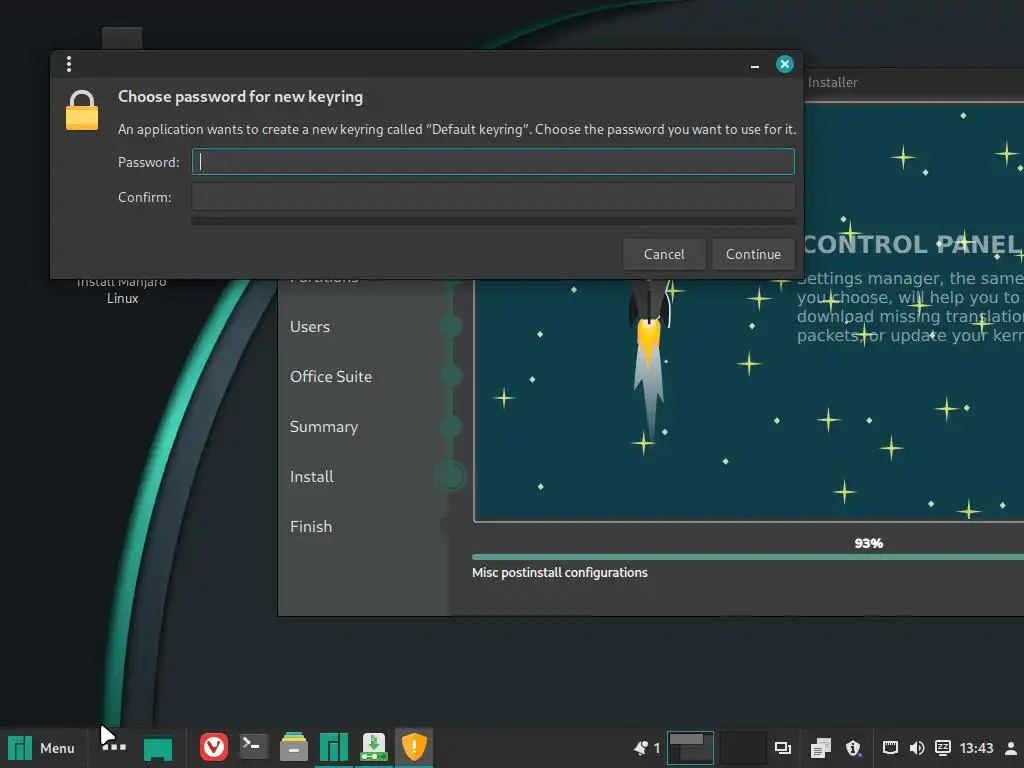Select the Office Suite installer step
This screenshot has width=1024, height=768.
pos(331,377)
